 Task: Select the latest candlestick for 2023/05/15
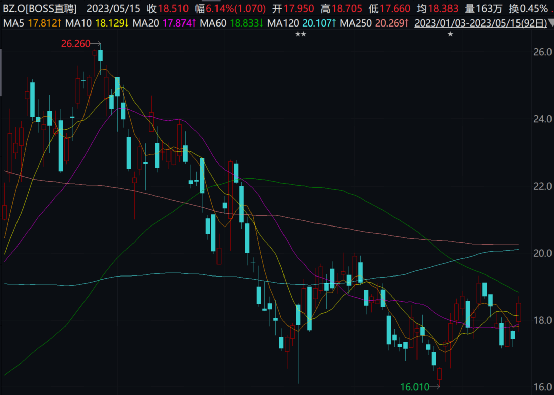coord(519,312)
